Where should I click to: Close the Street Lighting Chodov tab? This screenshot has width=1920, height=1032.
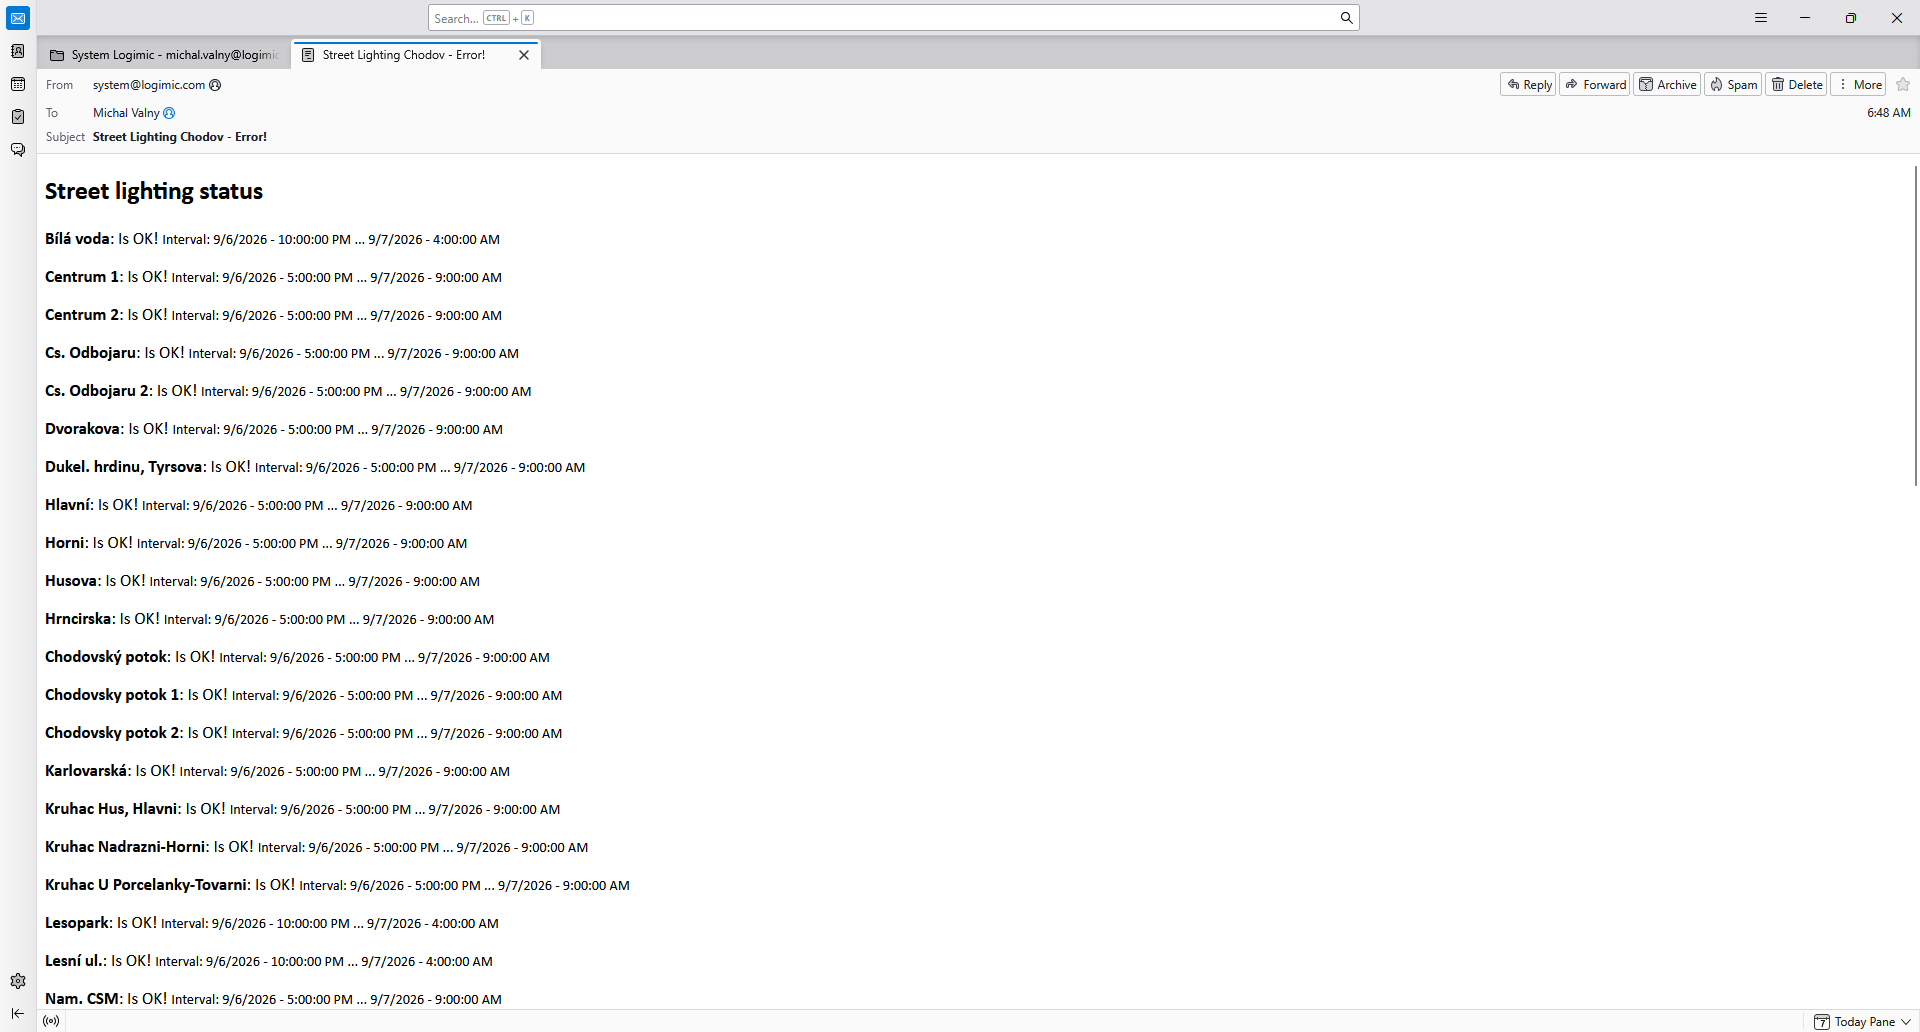pos(524,55)
